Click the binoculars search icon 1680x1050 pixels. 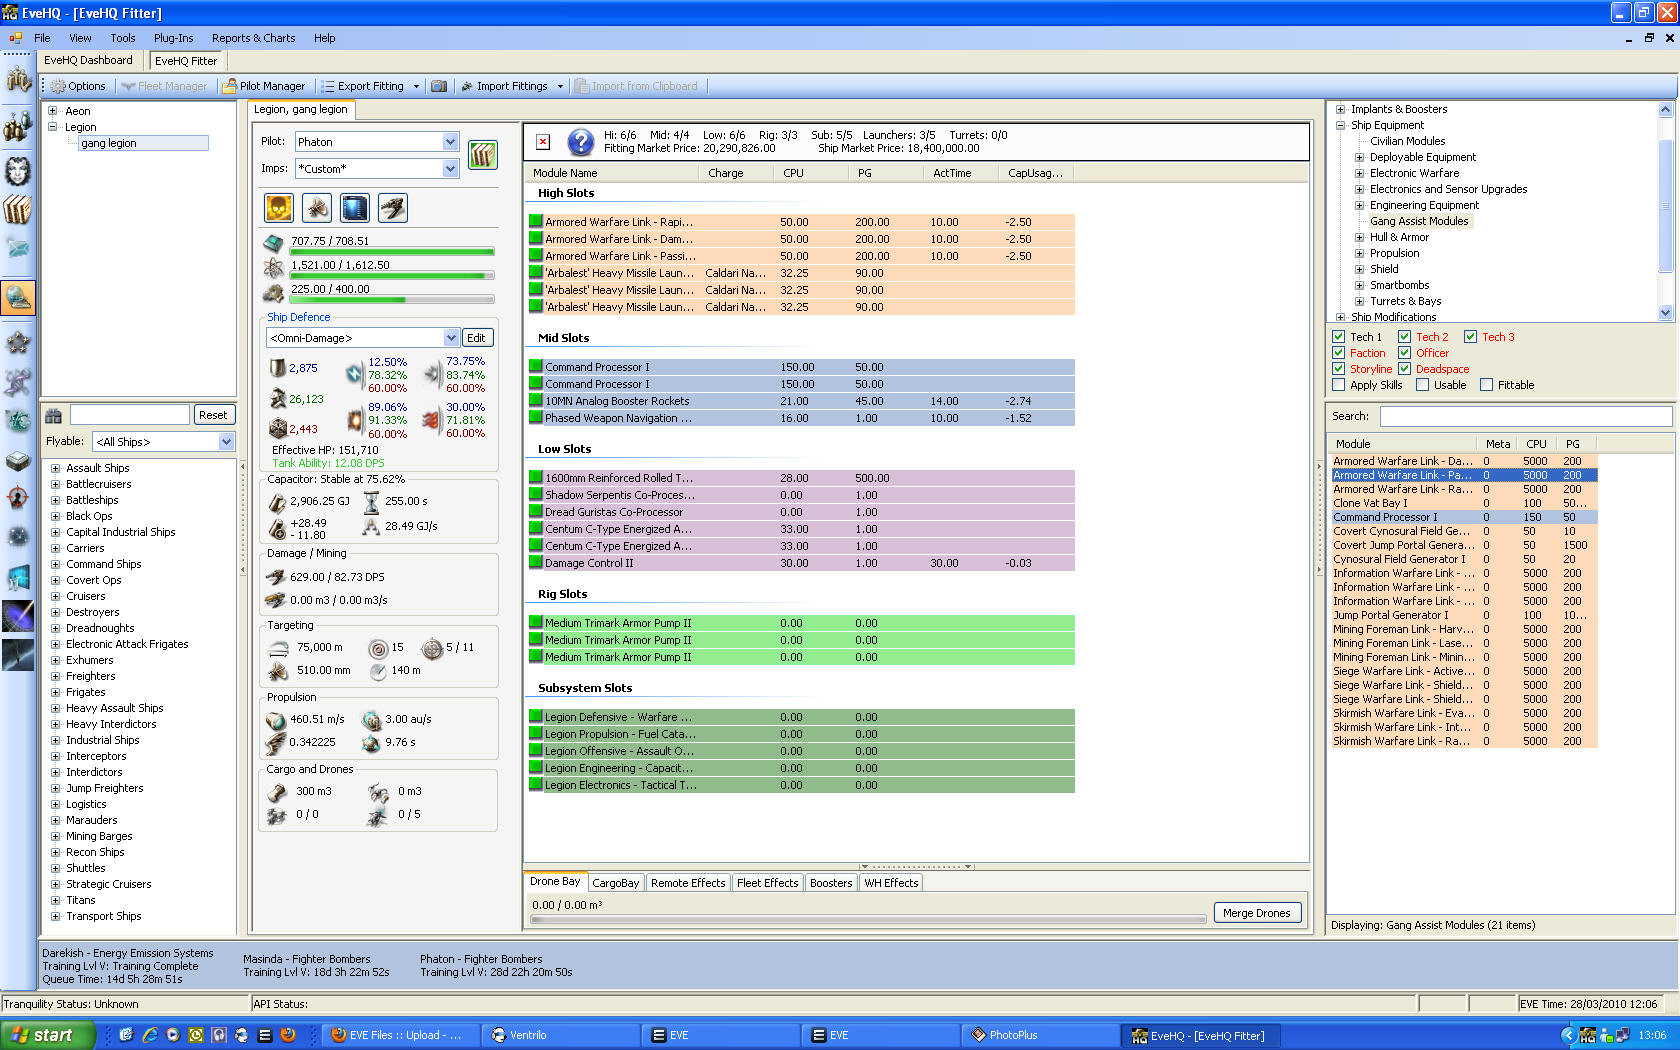point(54,415)
